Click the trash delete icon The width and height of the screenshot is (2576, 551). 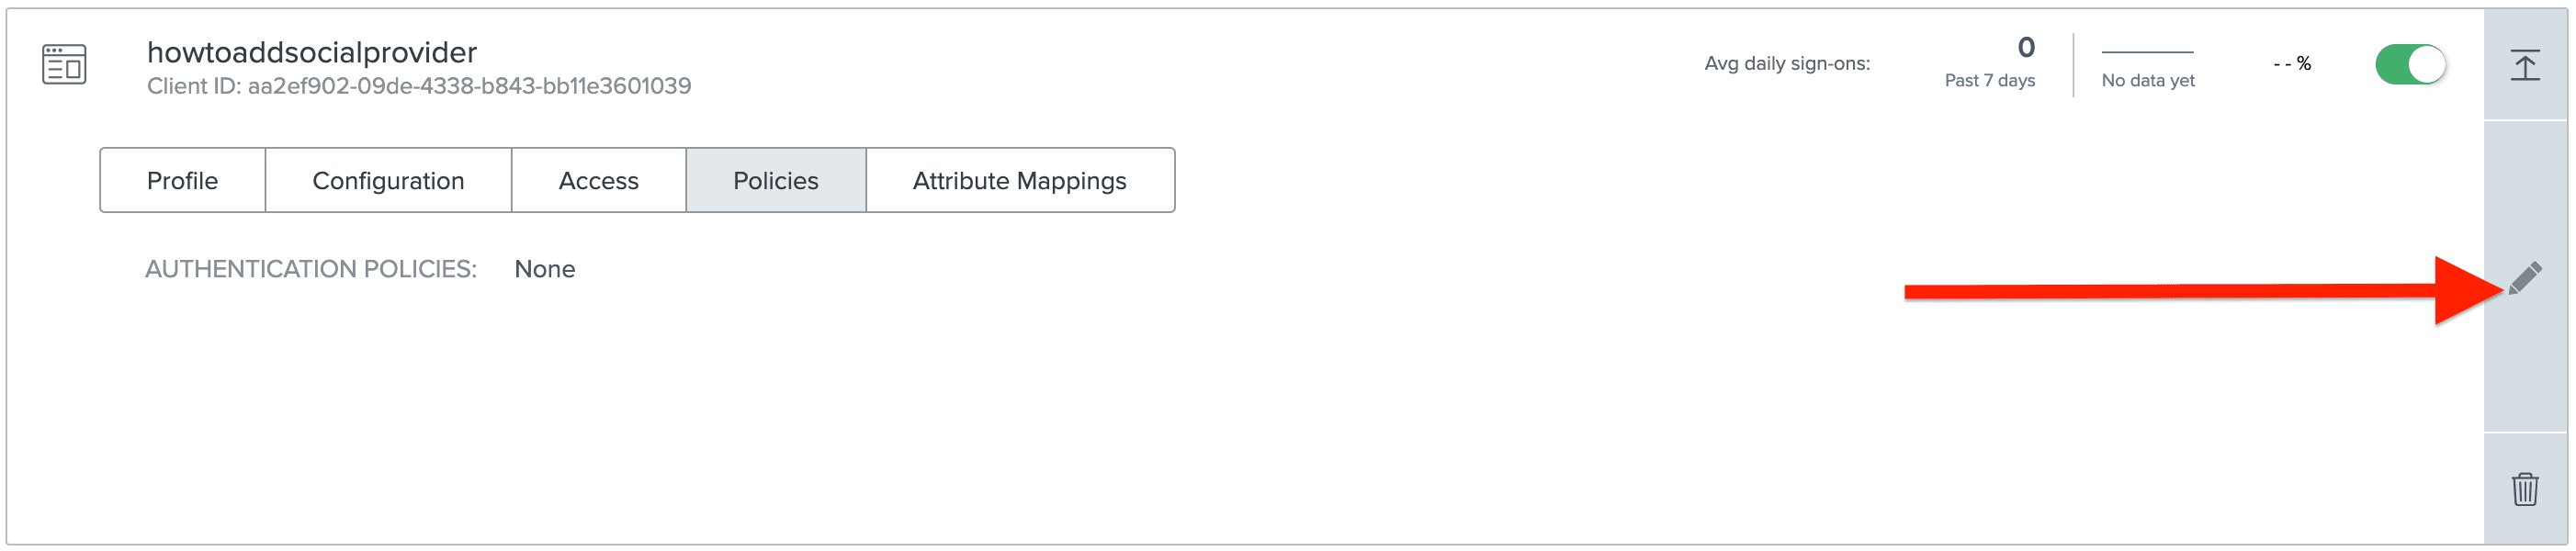click(2524, 489)
